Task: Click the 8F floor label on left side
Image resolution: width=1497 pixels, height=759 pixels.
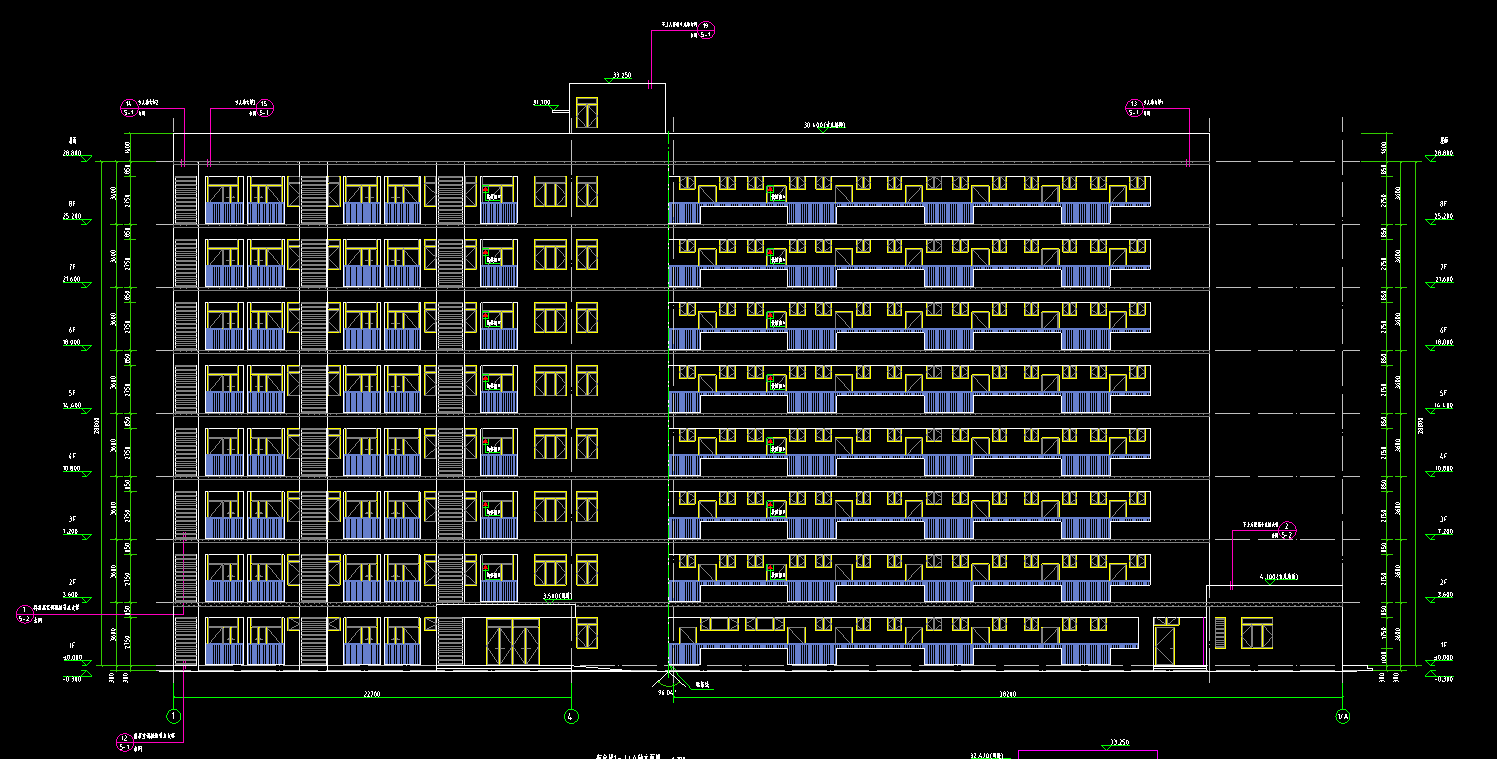Action: (x=72, y=203)
